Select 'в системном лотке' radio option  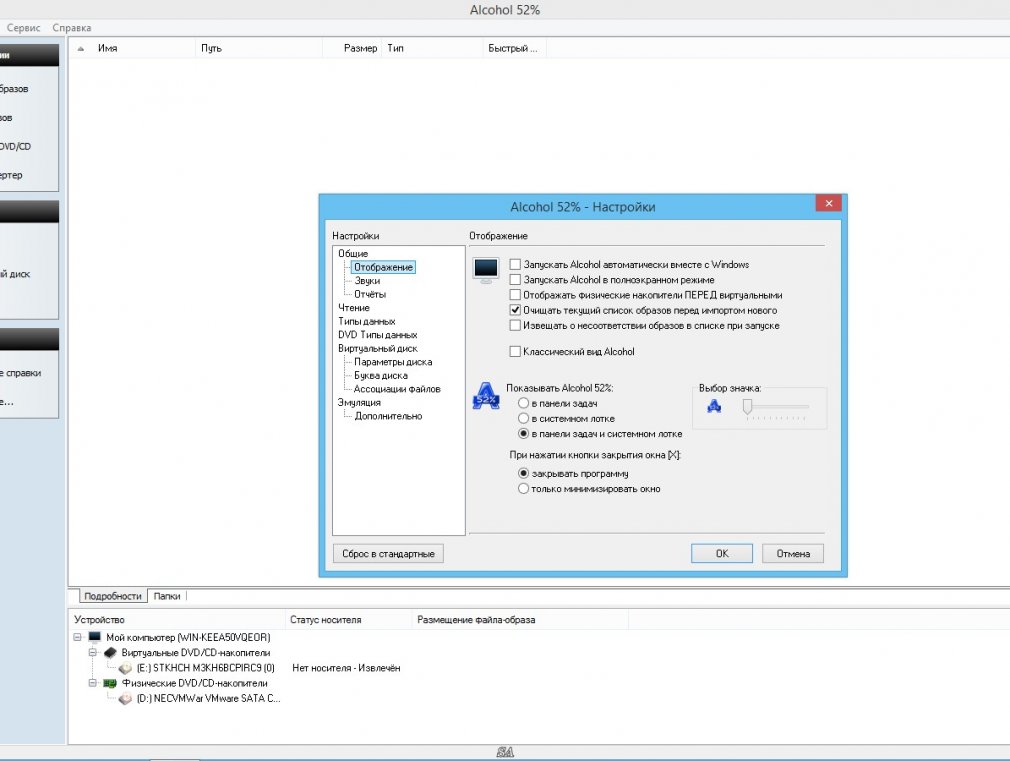pos(524,418)
